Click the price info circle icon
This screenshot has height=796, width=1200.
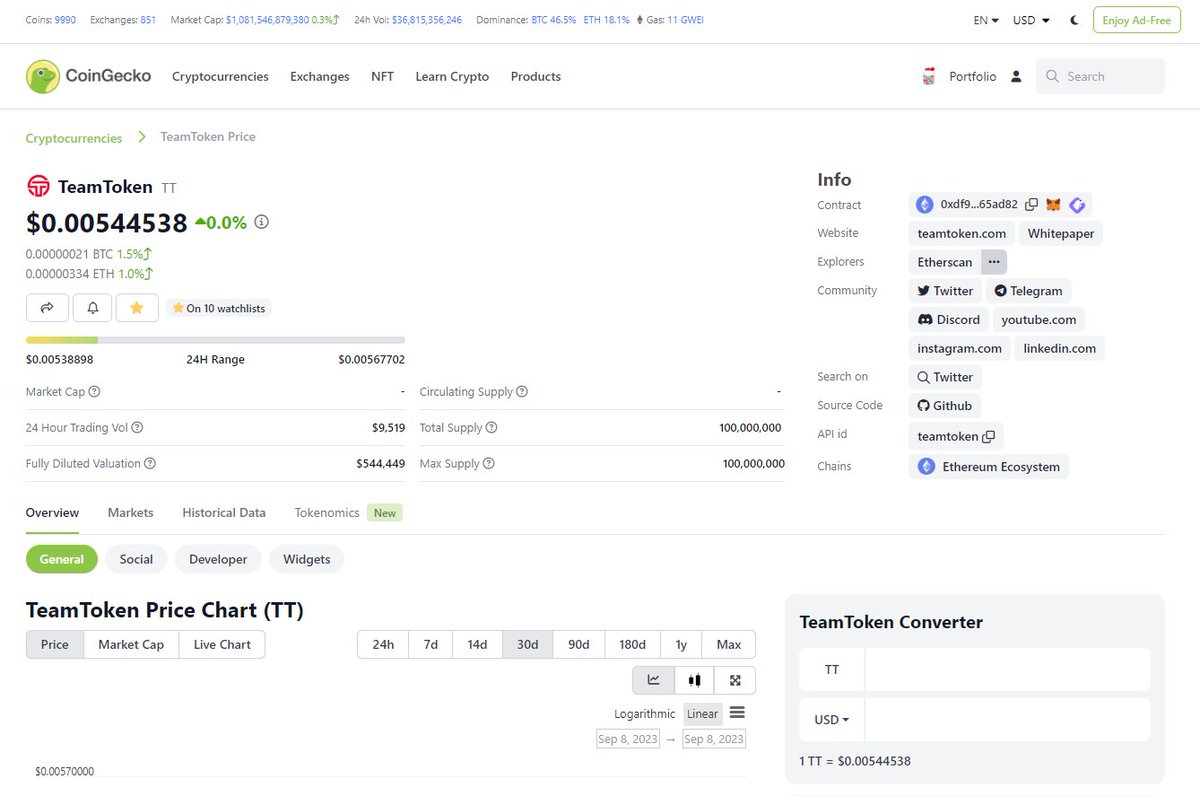point(262,222)
